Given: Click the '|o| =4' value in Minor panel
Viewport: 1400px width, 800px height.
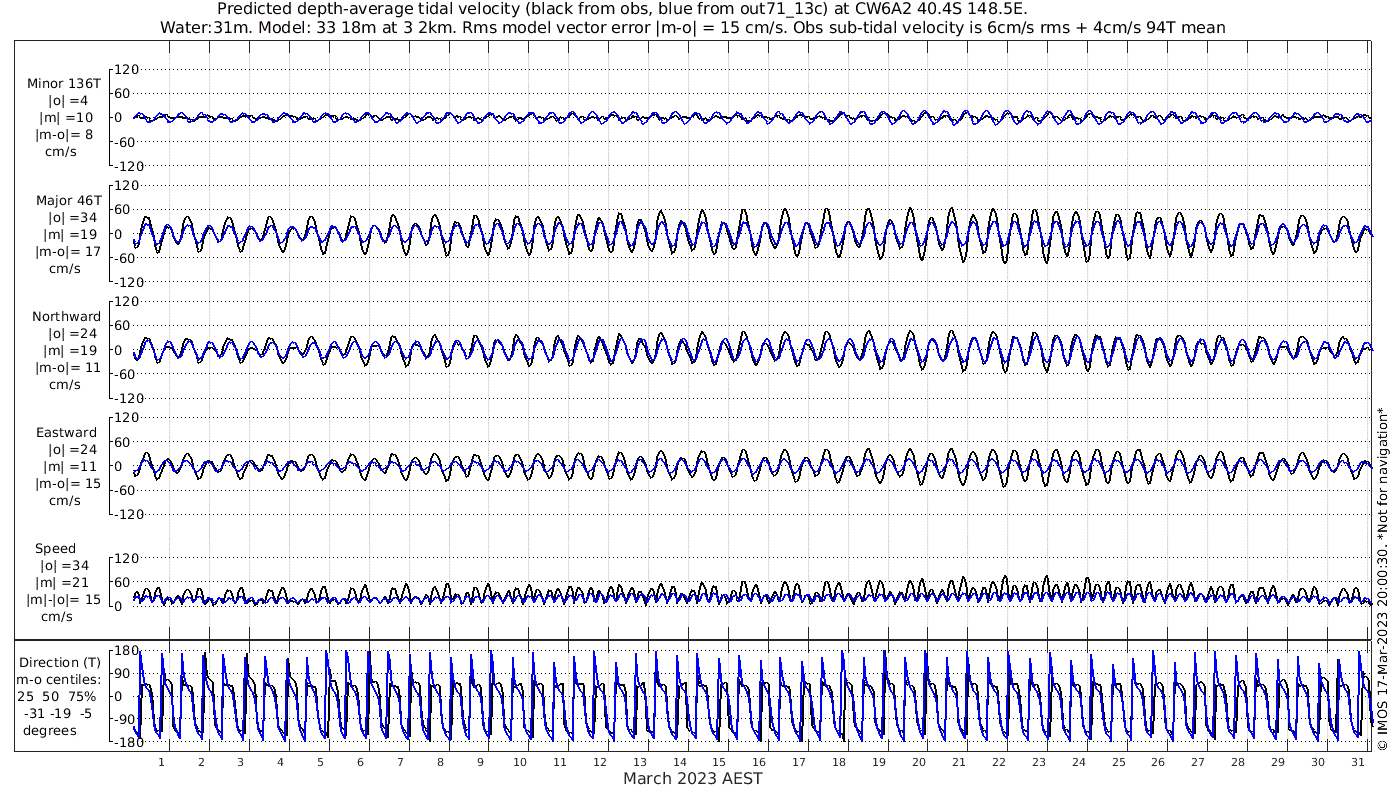Looking at the screenshot, I should click(x=68, y=101).
